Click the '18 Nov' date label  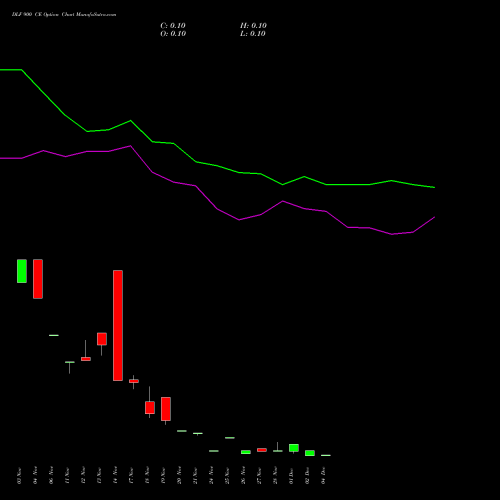[x=147, y=476]
